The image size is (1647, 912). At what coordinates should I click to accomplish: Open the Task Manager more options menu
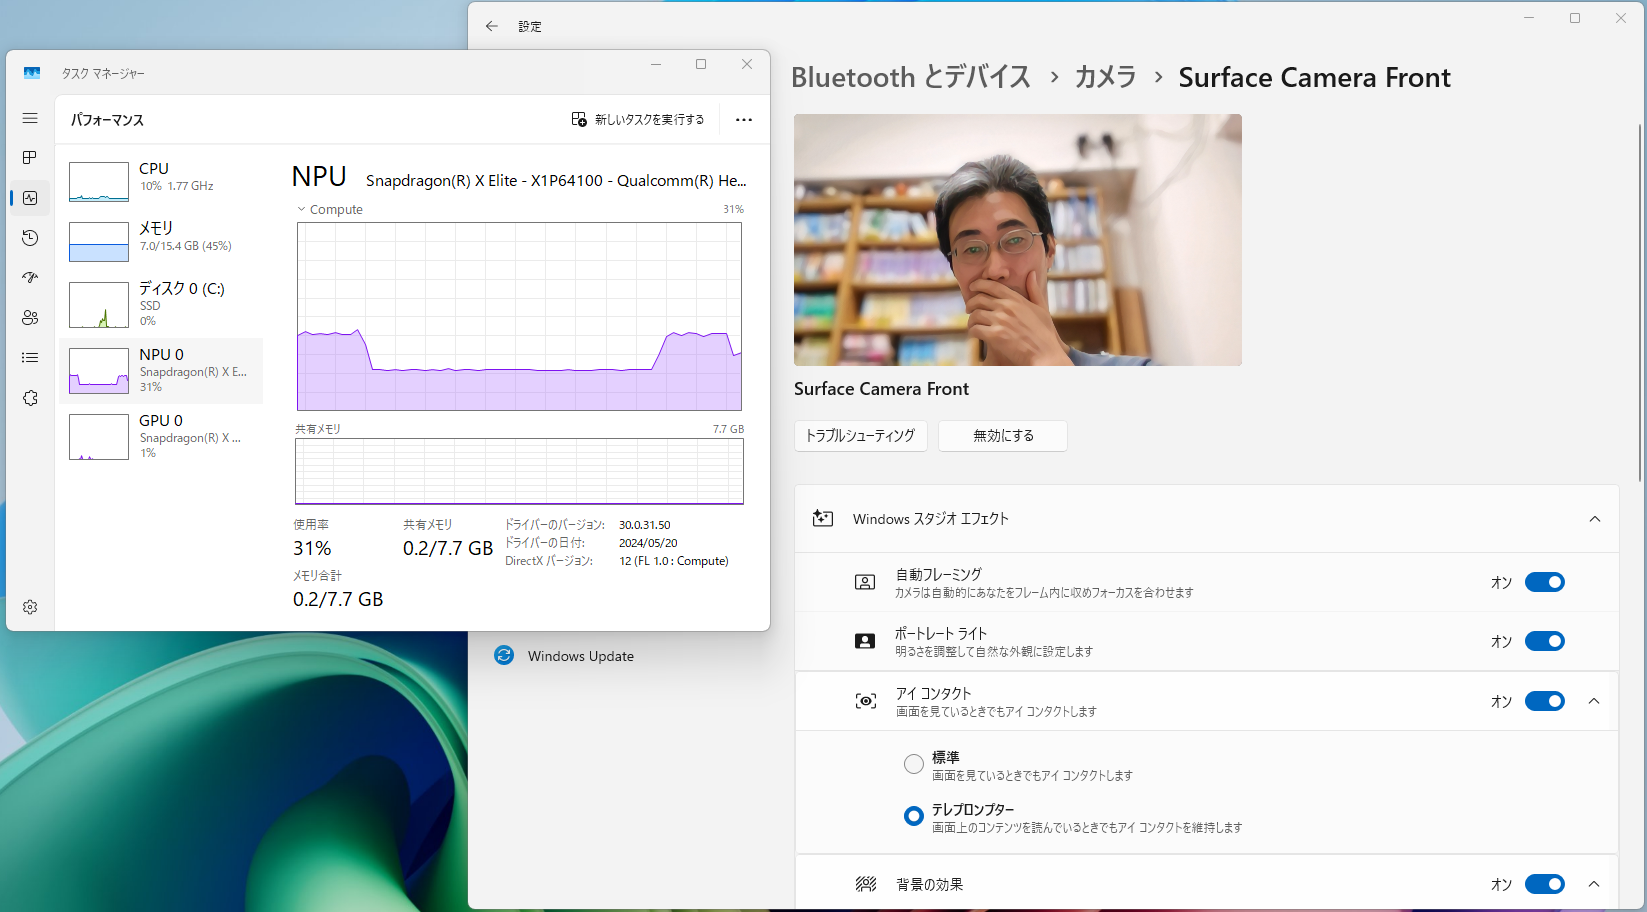(x=743, y=119)
